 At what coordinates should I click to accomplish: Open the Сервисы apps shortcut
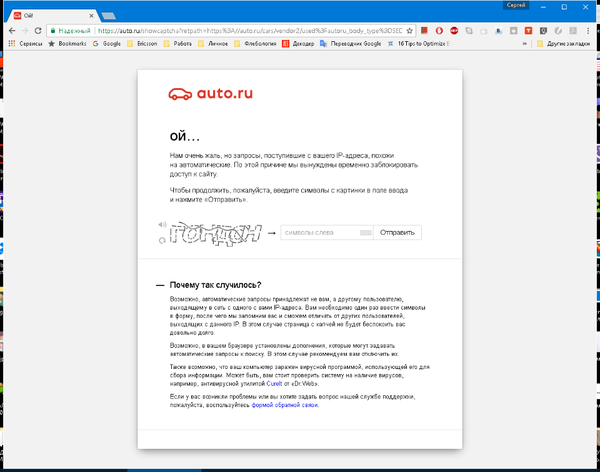pos(25,44)
